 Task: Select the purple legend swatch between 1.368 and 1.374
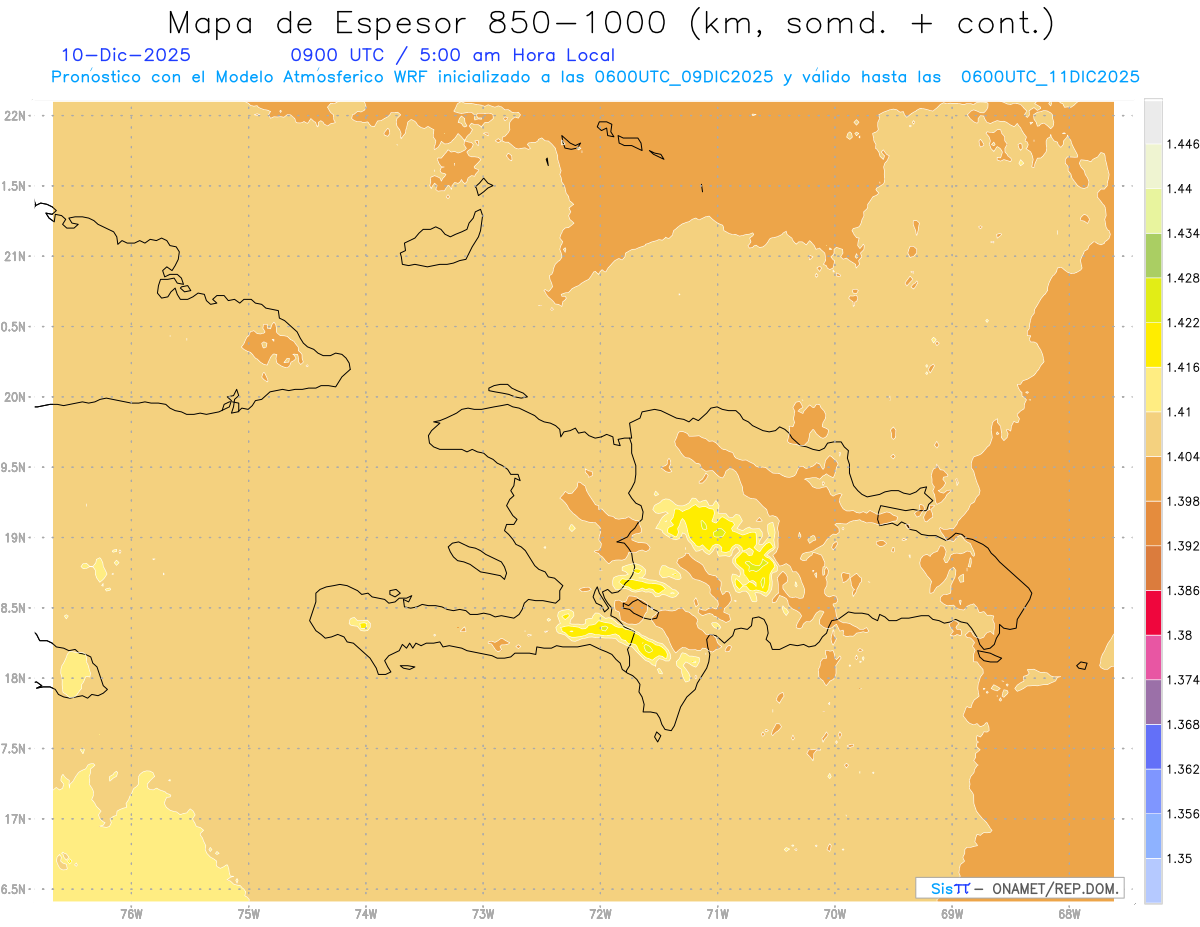[1153, 702]
